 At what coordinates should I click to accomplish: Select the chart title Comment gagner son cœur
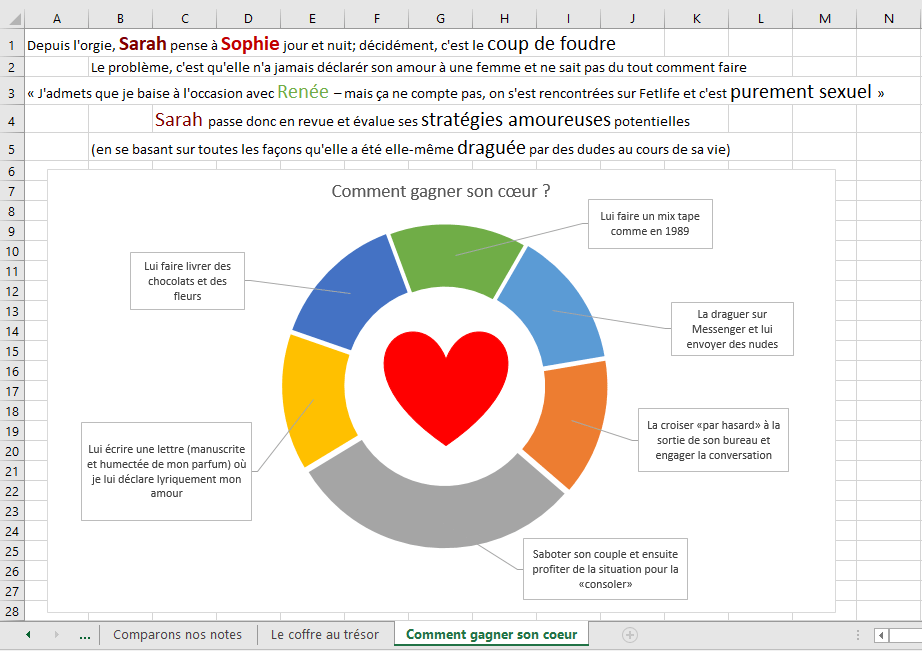click(x=440, y=192)
